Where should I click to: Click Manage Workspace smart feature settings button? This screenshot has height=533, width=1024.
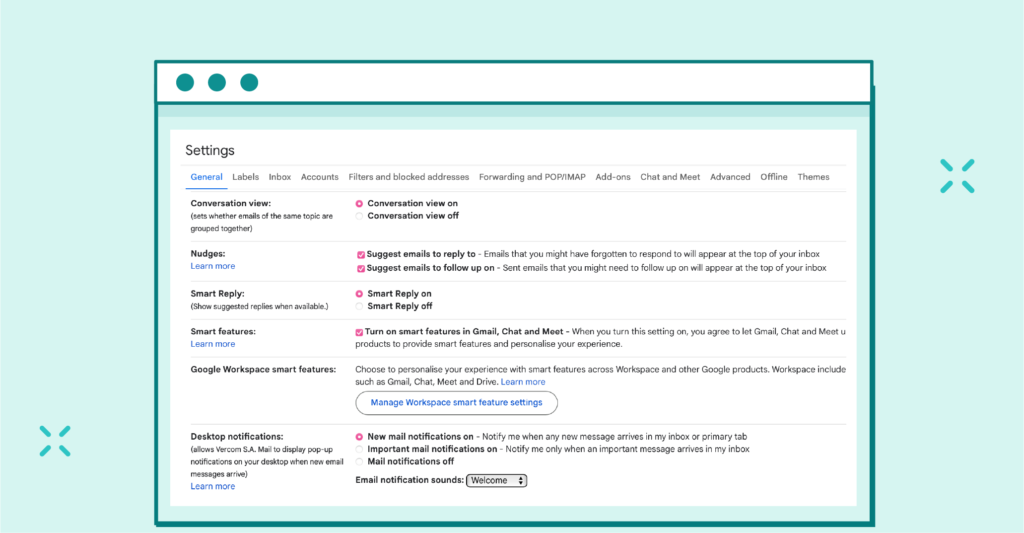[x=456, y=403]
